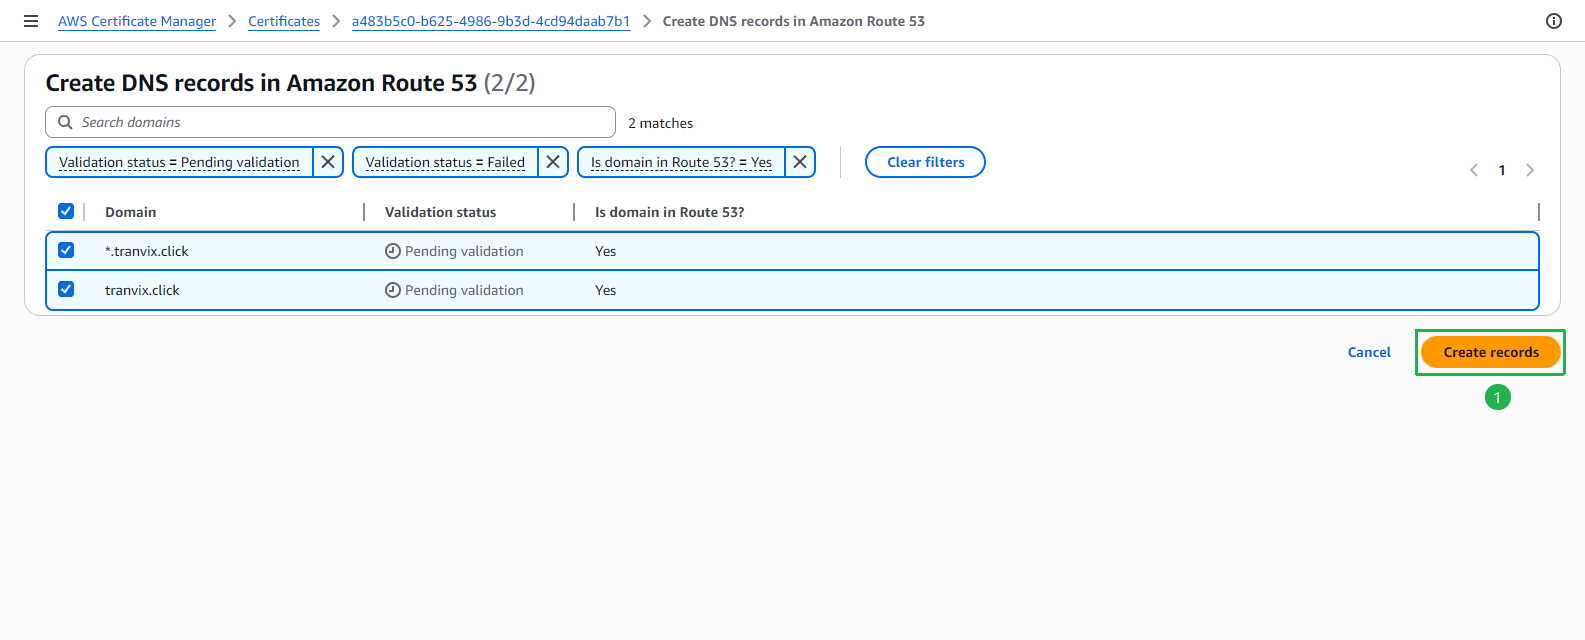The image size is (1585, 640).
Task: Click the Domain column header
Action: pos(131,212)
